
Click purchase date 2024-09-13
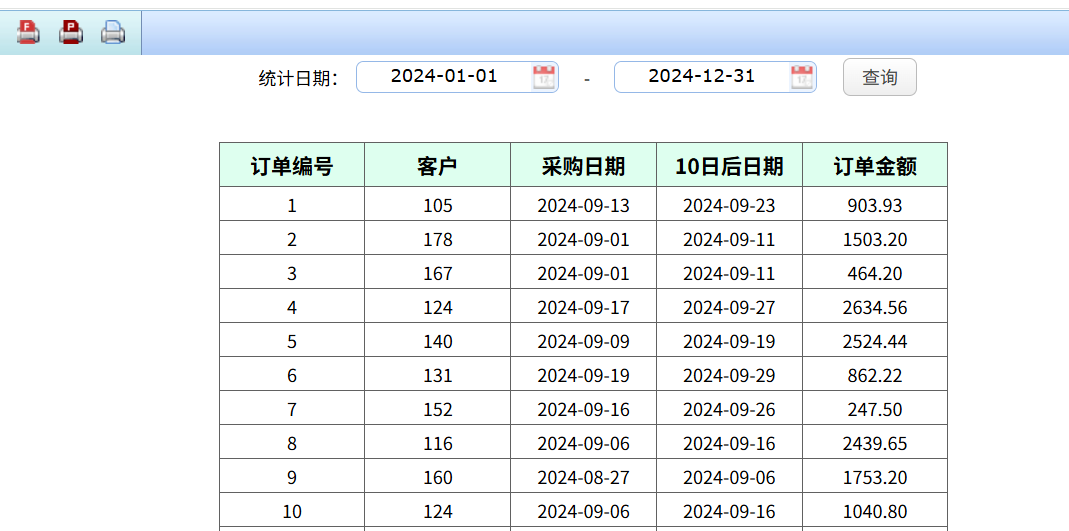(x=584, y=204)
